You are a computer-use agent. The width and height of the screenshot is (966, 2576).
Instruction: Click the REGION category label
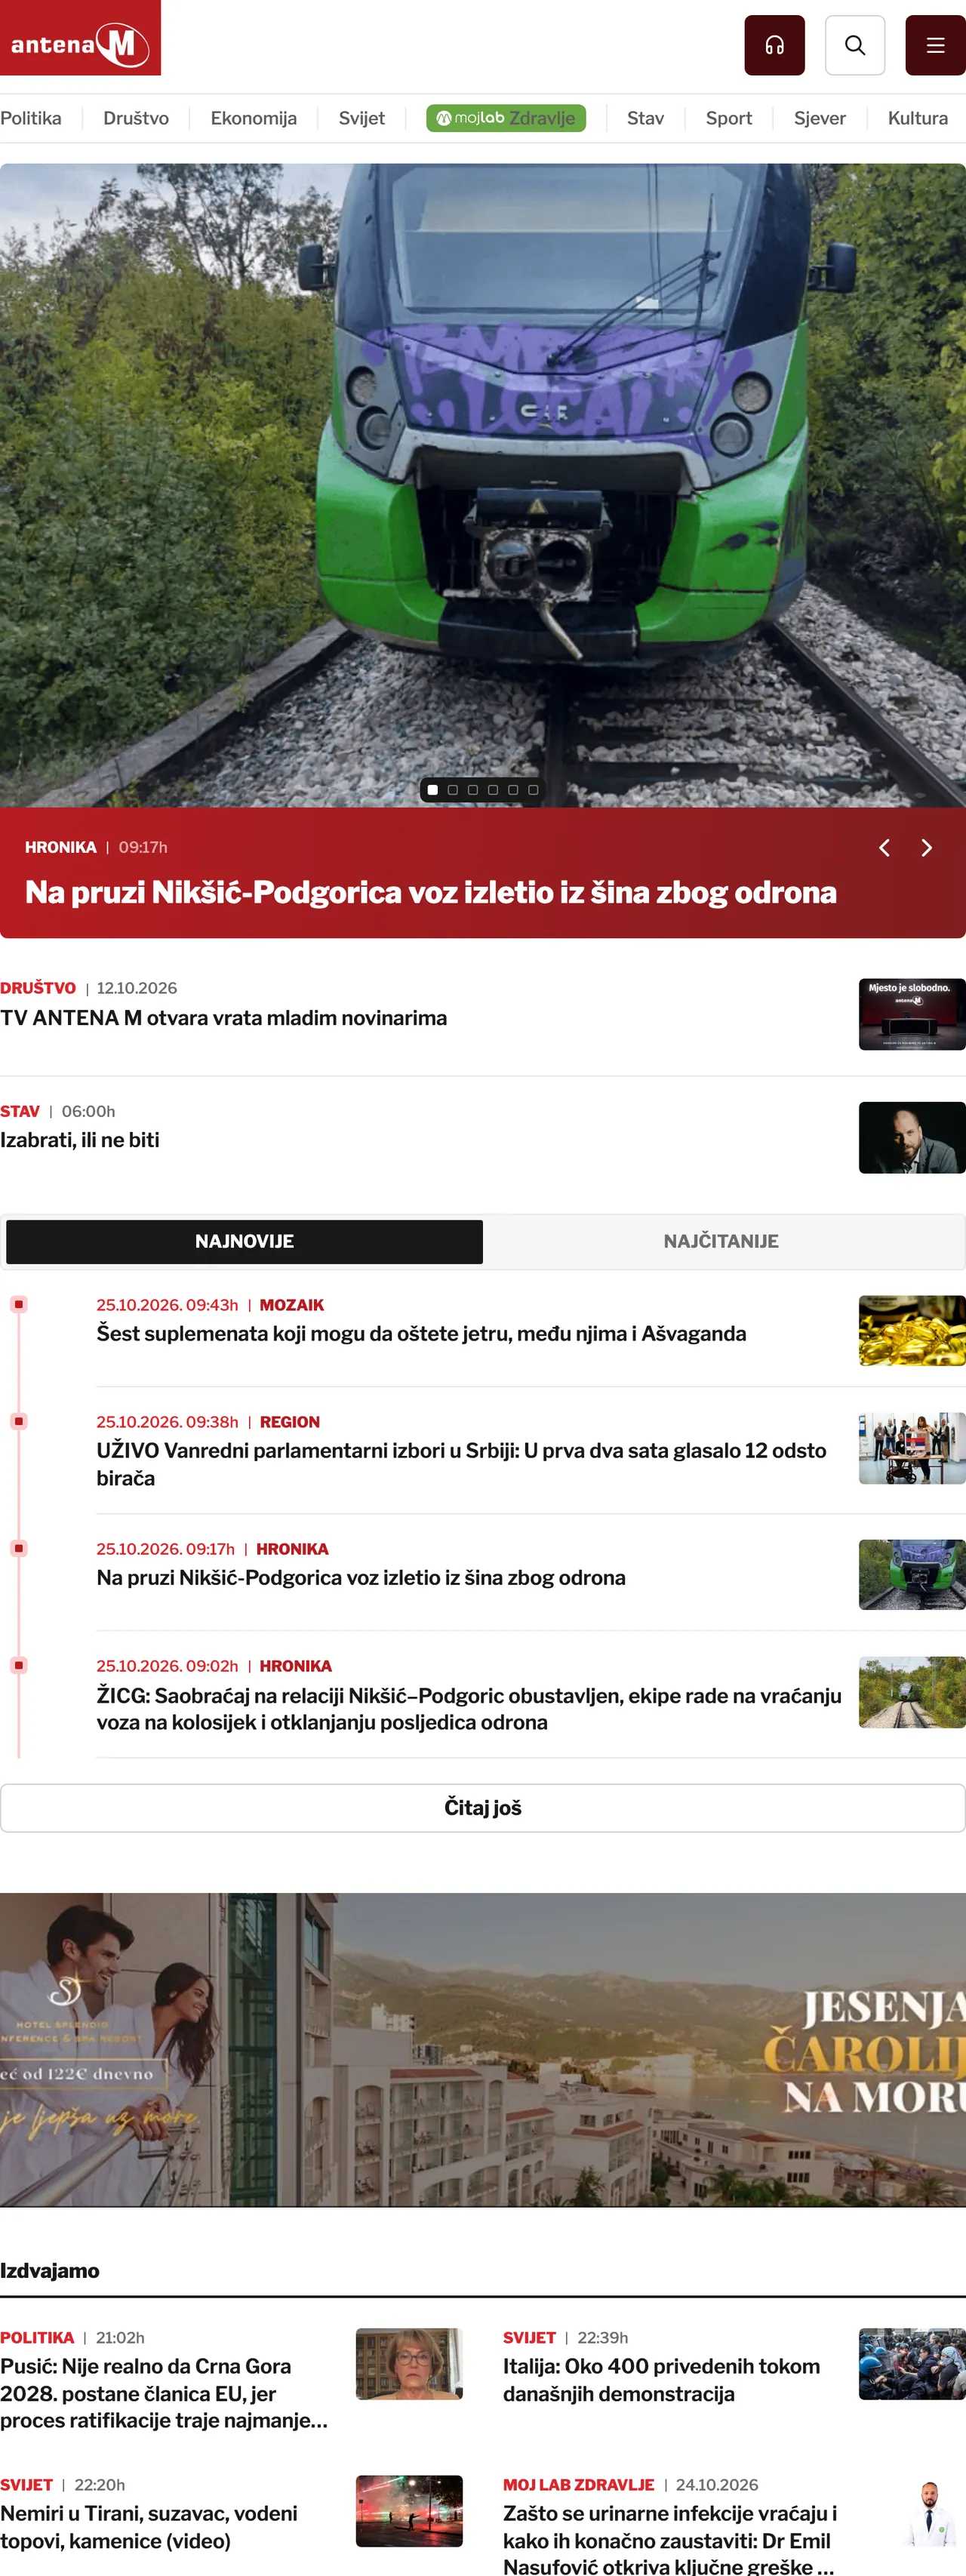[x=290, y=1422]
